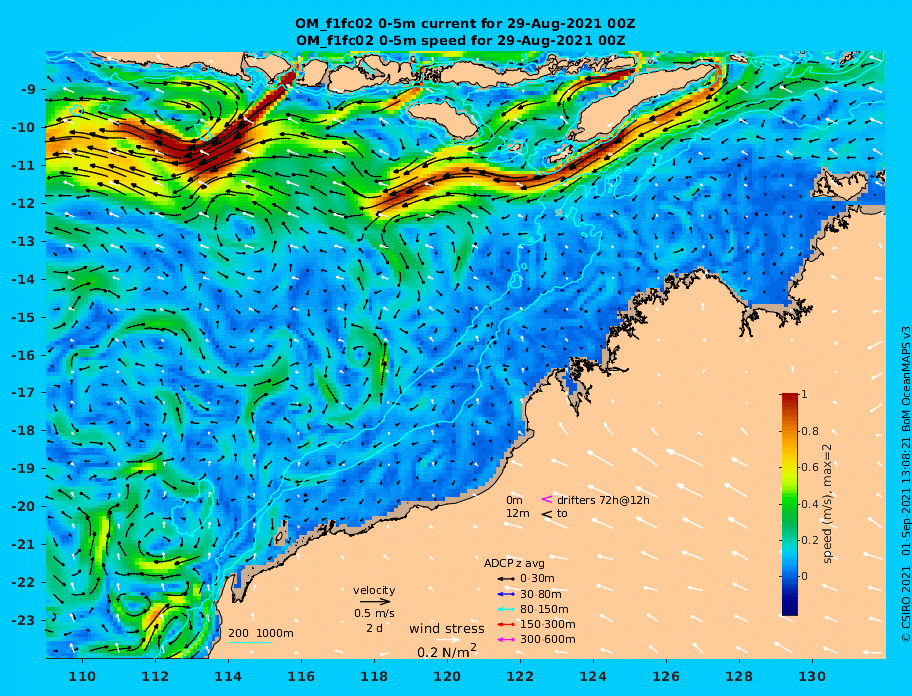Click the 'velocity' legend label
Viewport: 912px width, 696px height.
pos(374,591)
